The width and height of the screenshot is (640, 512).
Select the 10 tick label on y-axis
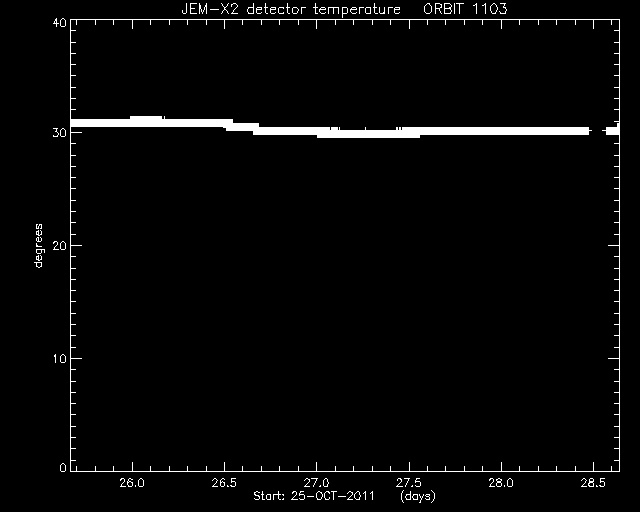(x=60, y=358)
